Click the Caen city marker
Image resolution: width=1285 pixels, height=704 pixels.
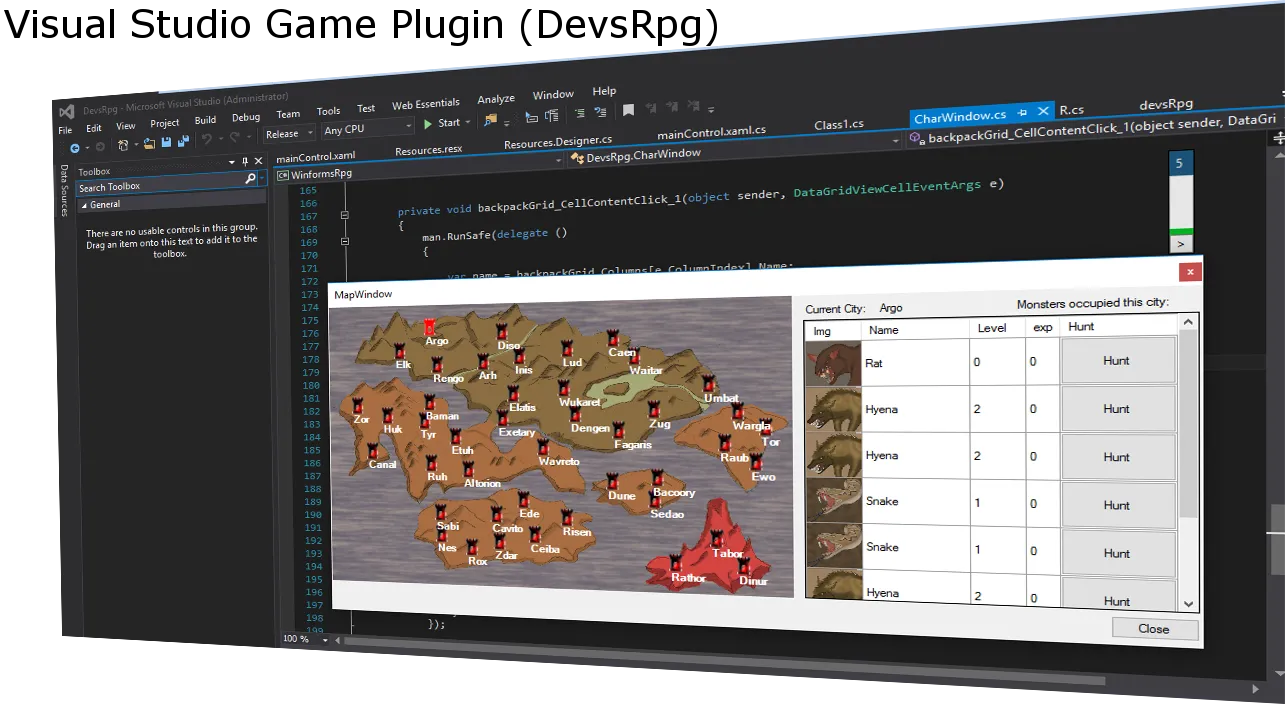coord(615,338)
